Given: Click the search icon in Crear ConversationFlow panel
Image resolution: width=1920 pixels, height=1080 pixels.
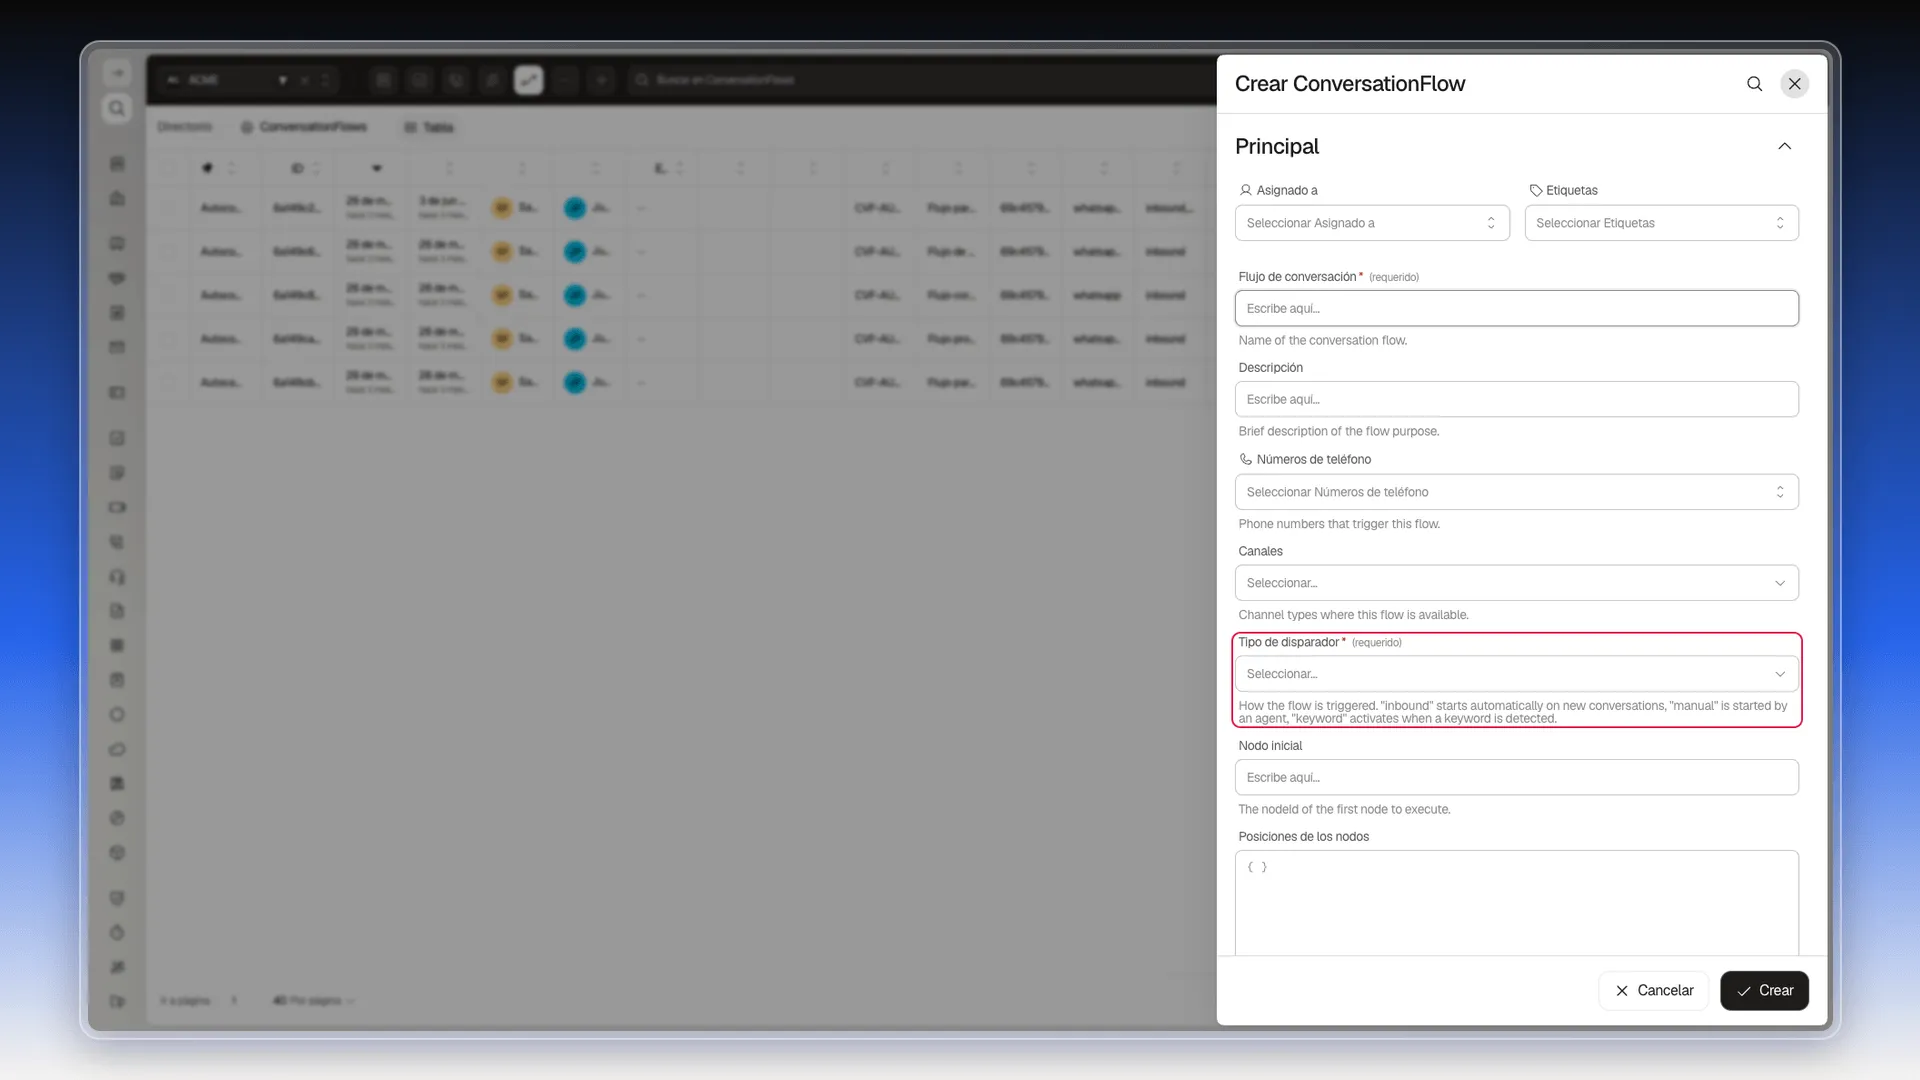Looking at the screenshot, I should click(x=1754, y=84).
